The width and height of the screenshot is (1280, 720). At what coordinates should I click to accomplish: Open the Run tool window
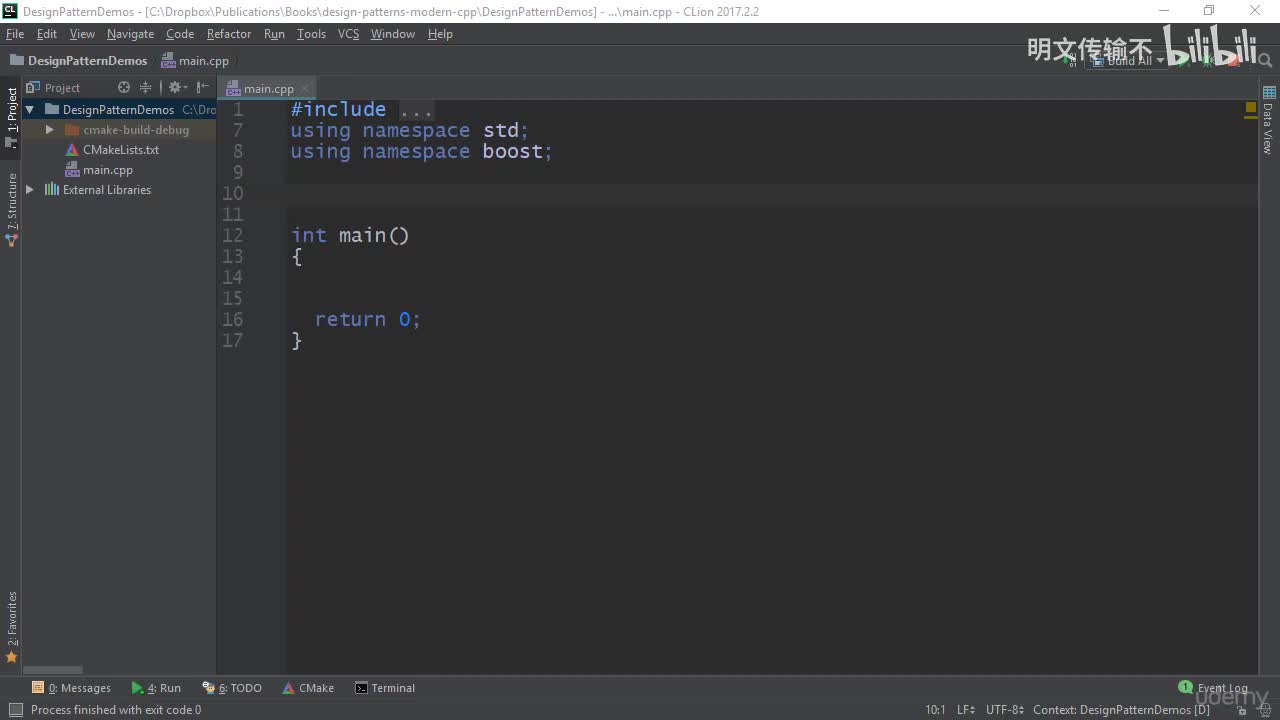pos(156,688)
